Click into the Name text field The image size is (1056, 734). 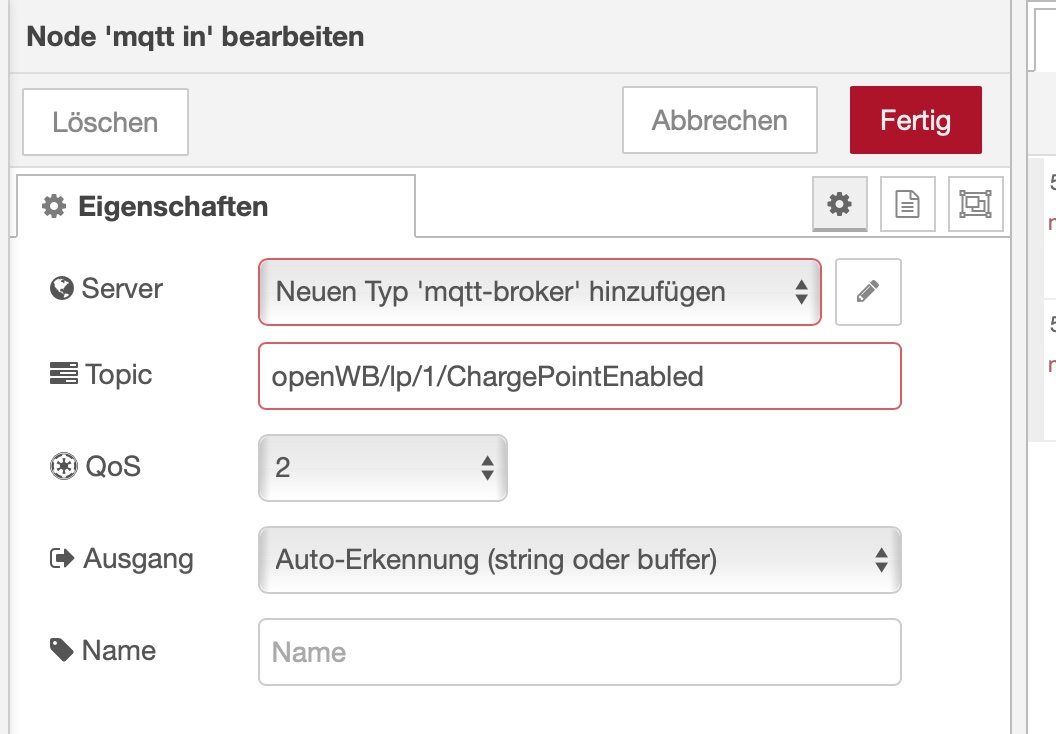click(580, 652)
